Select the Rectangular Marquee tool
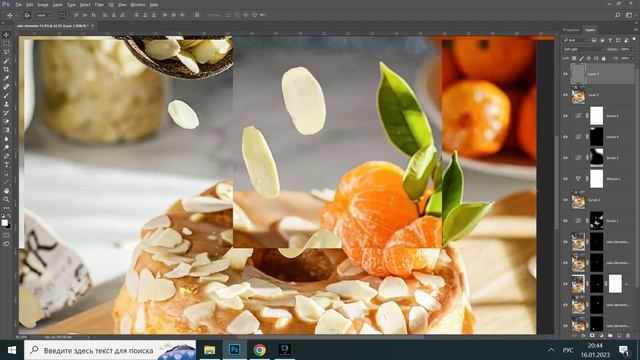 point(6,43)
